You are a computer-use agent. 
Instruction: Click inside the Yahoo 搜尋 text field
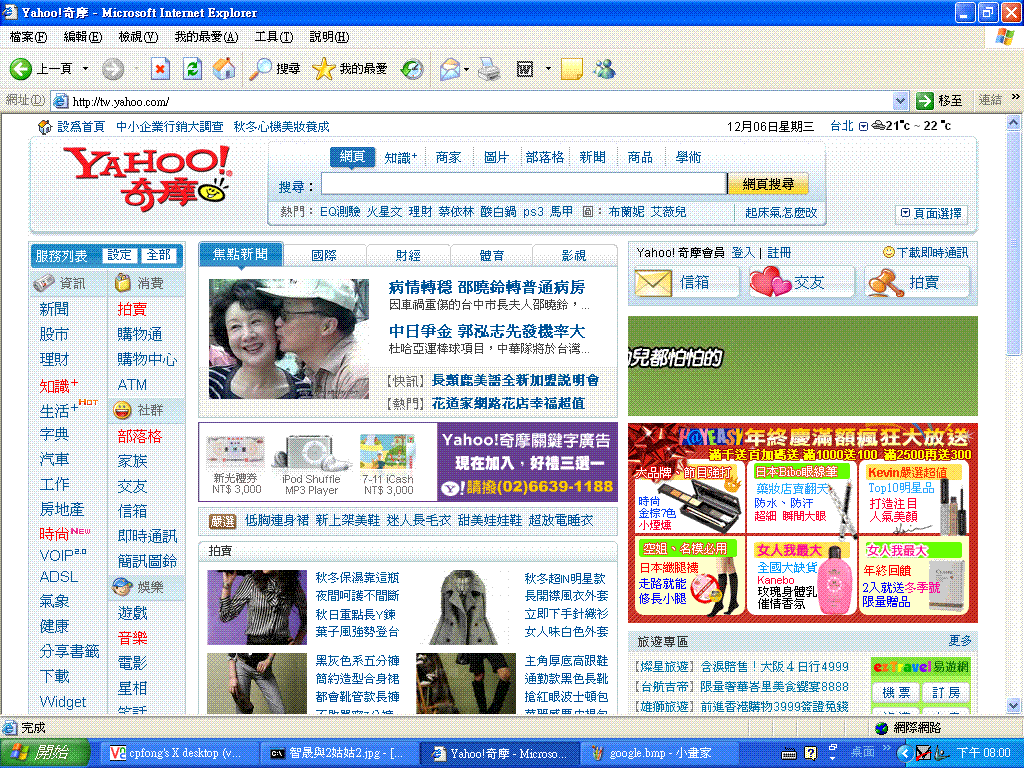point(523,184)
